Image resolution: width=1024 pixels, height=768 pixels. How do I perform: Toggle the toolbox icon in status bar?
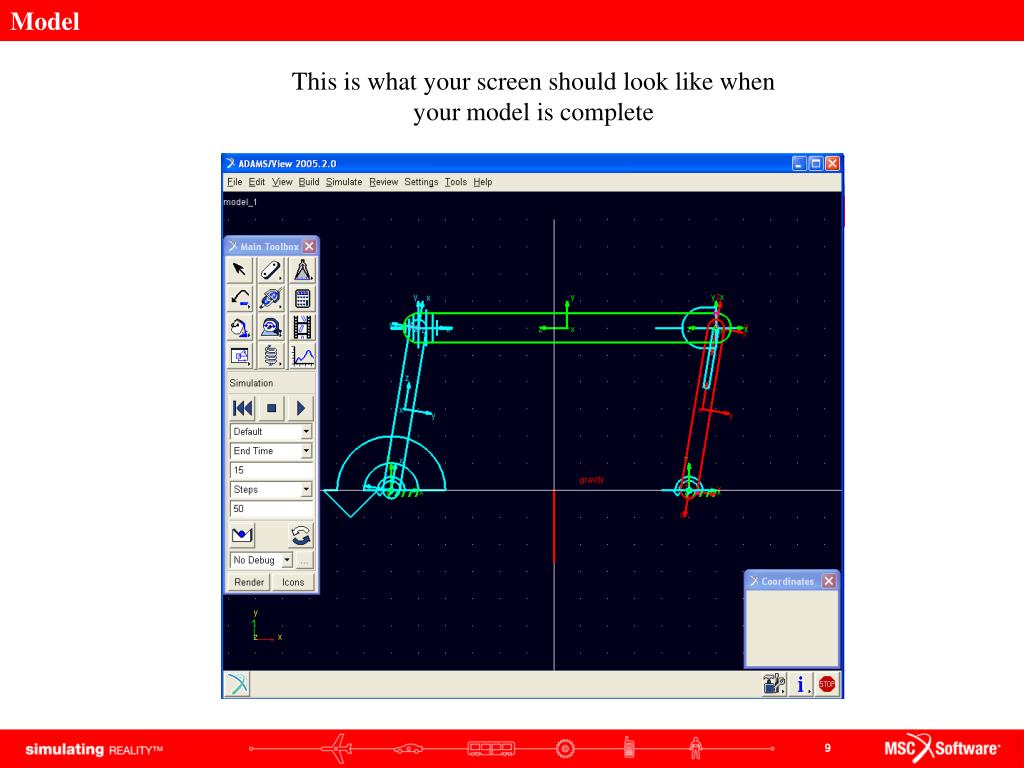point(774,684)
